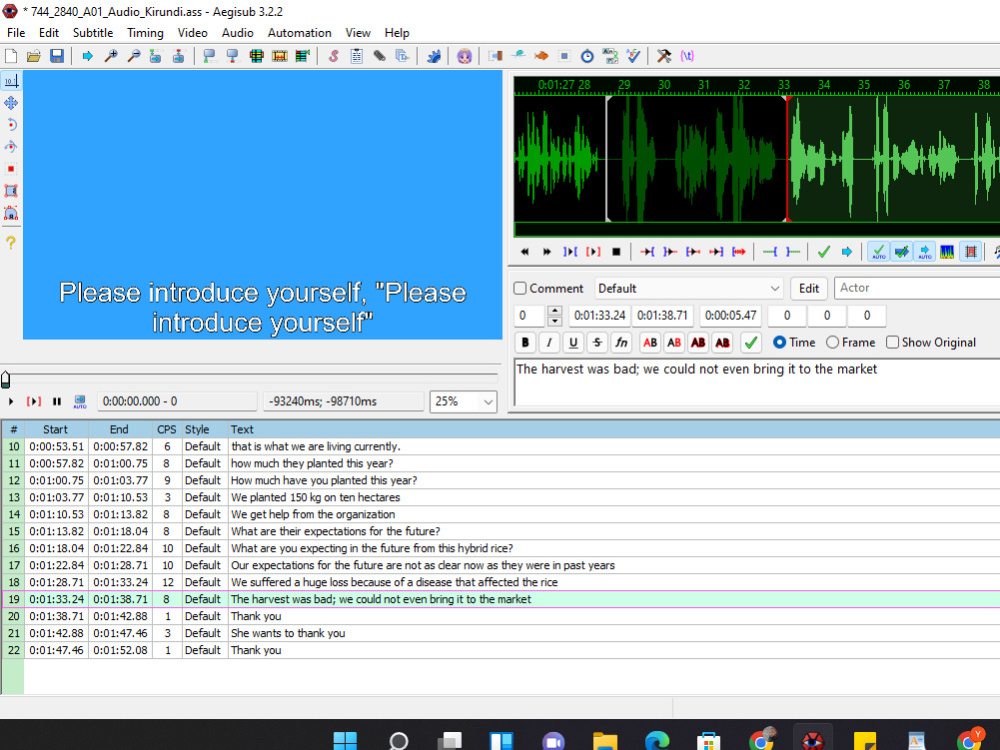This screenshot has height=750, width=1000.
Task: Select the row 'She wants to thank you'
Action: 500,633
